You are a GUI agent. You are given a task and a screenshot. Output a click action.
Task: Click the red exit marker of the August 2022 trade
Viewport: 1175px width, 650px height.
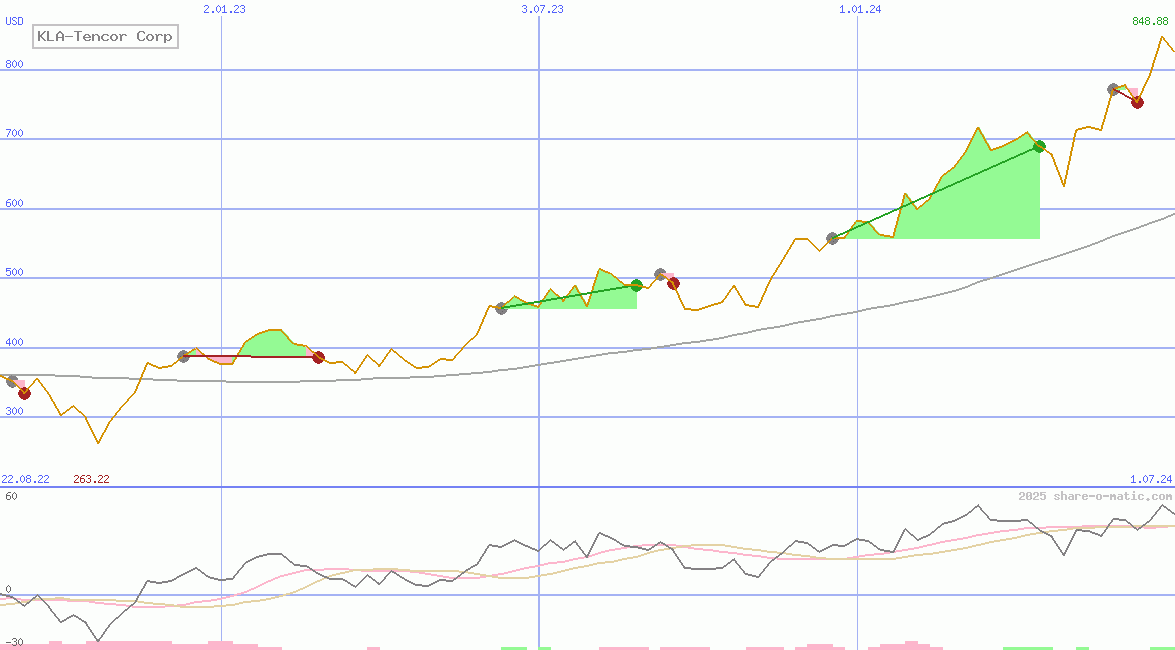[x=24, y=394]
